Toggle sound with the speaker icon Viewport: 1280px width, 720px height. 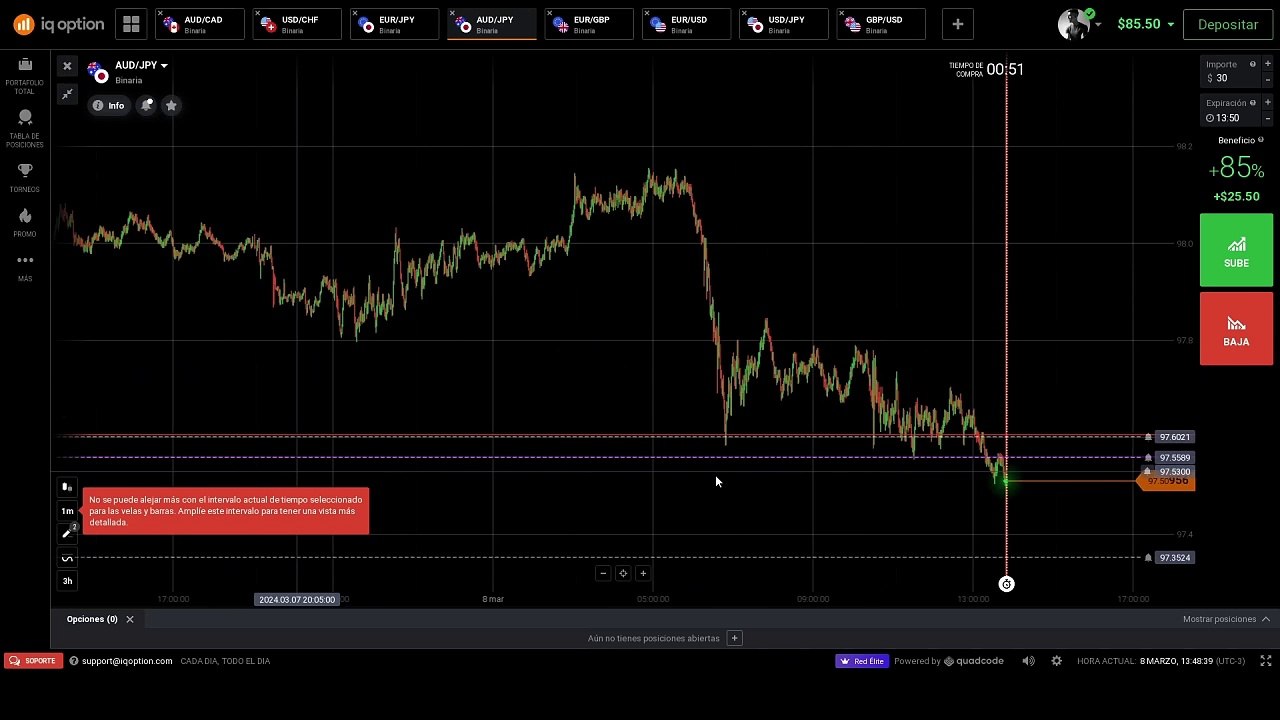click(1028, 661)
